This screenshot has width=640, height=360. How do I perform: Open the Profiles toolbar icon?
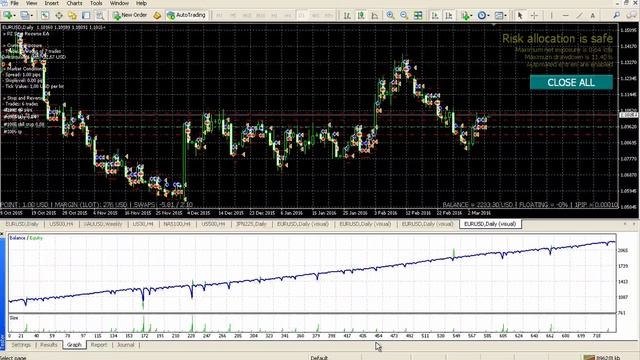[24, 15]
